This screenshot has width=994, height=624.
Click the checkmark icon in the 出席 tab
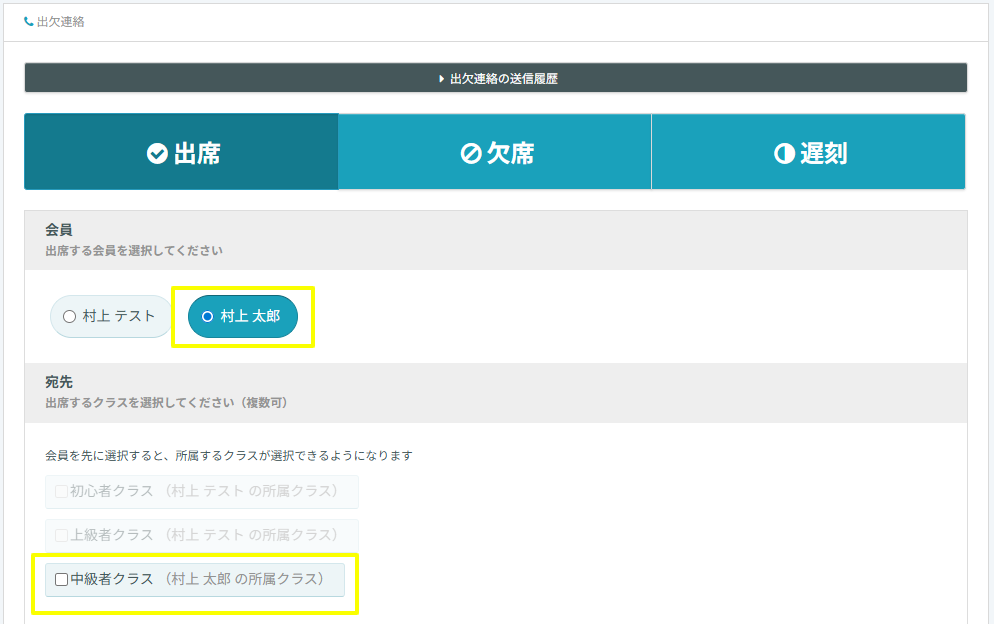[157, 153]
